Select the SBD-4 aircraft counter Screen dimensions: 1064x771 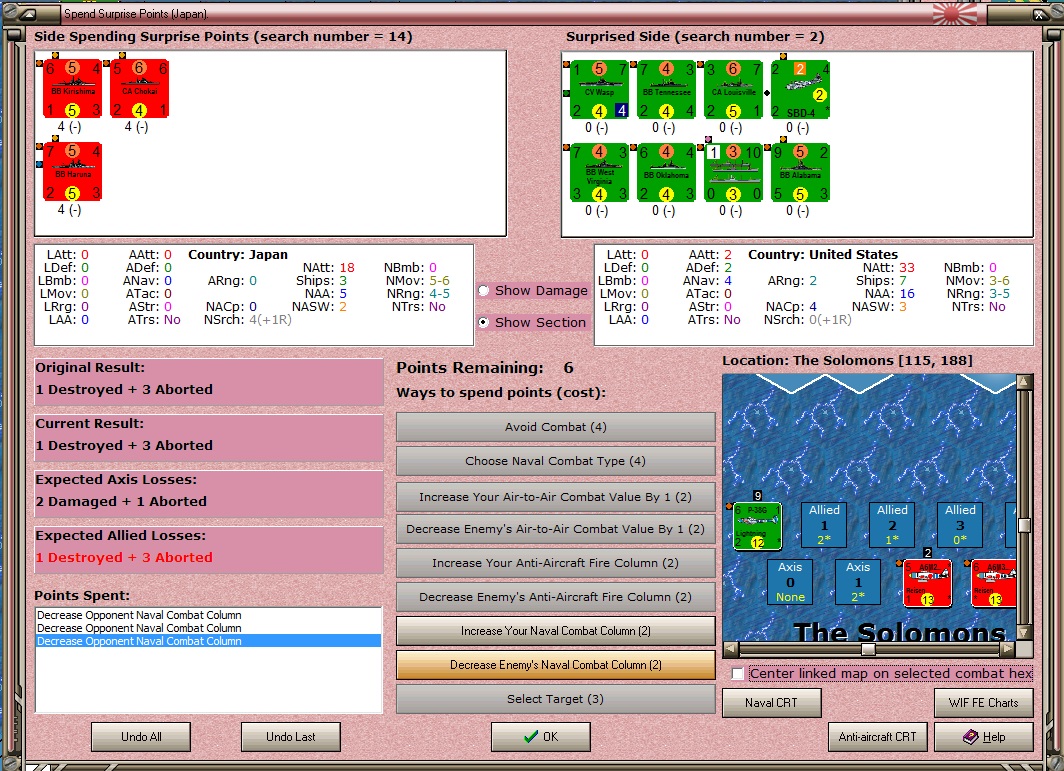point(801,90)
